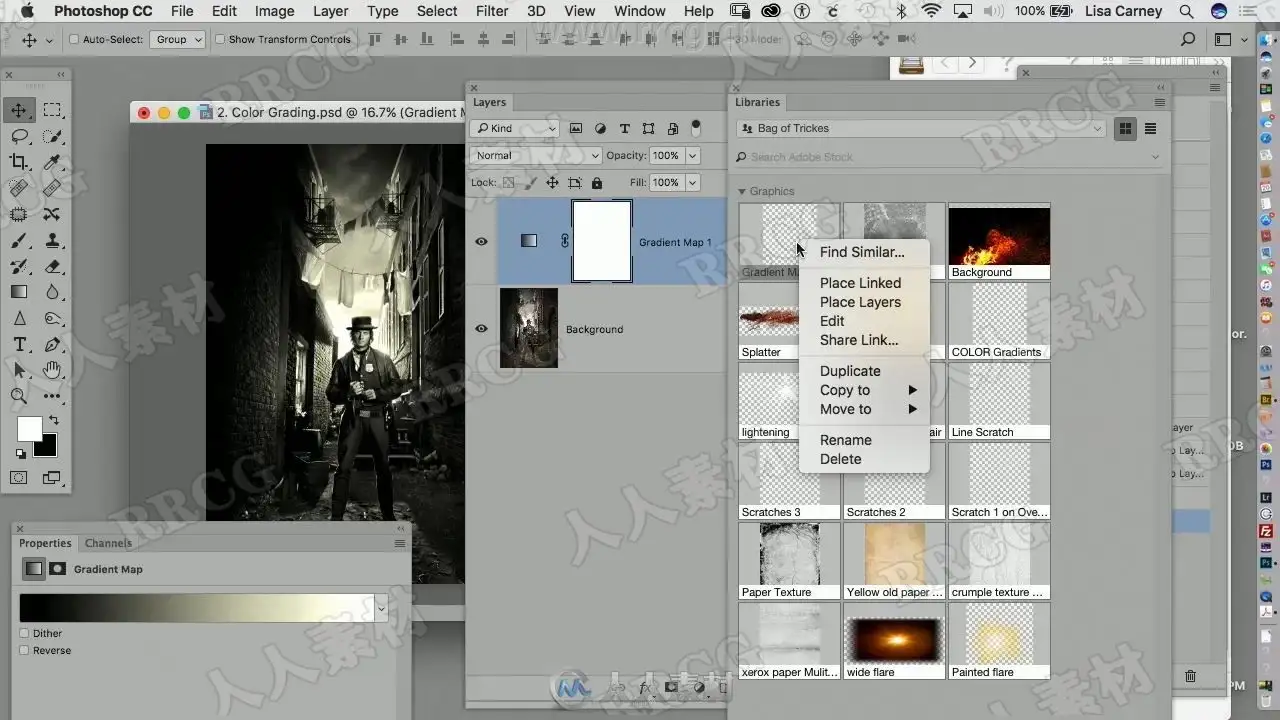Select the Type tool in toolbar
Screen dimensions: 1280x720
point(19,344)
